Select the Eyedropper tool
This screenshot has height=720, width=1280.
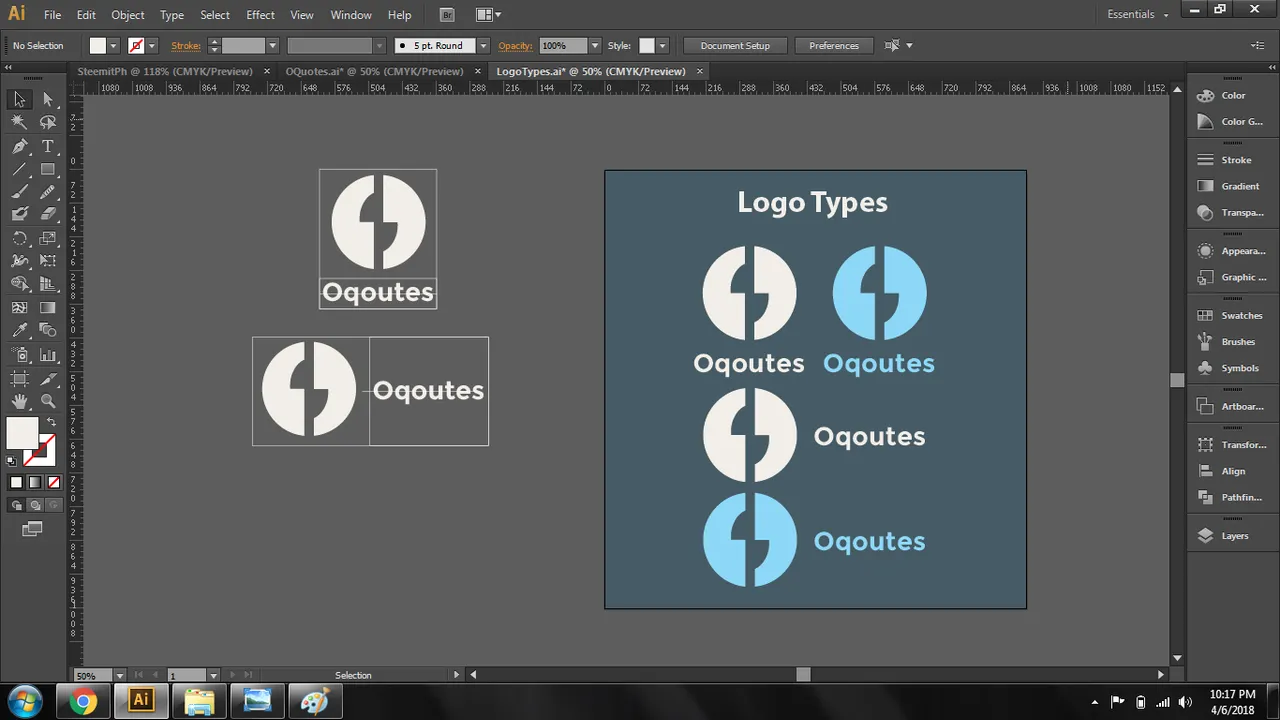coord(19,331)
